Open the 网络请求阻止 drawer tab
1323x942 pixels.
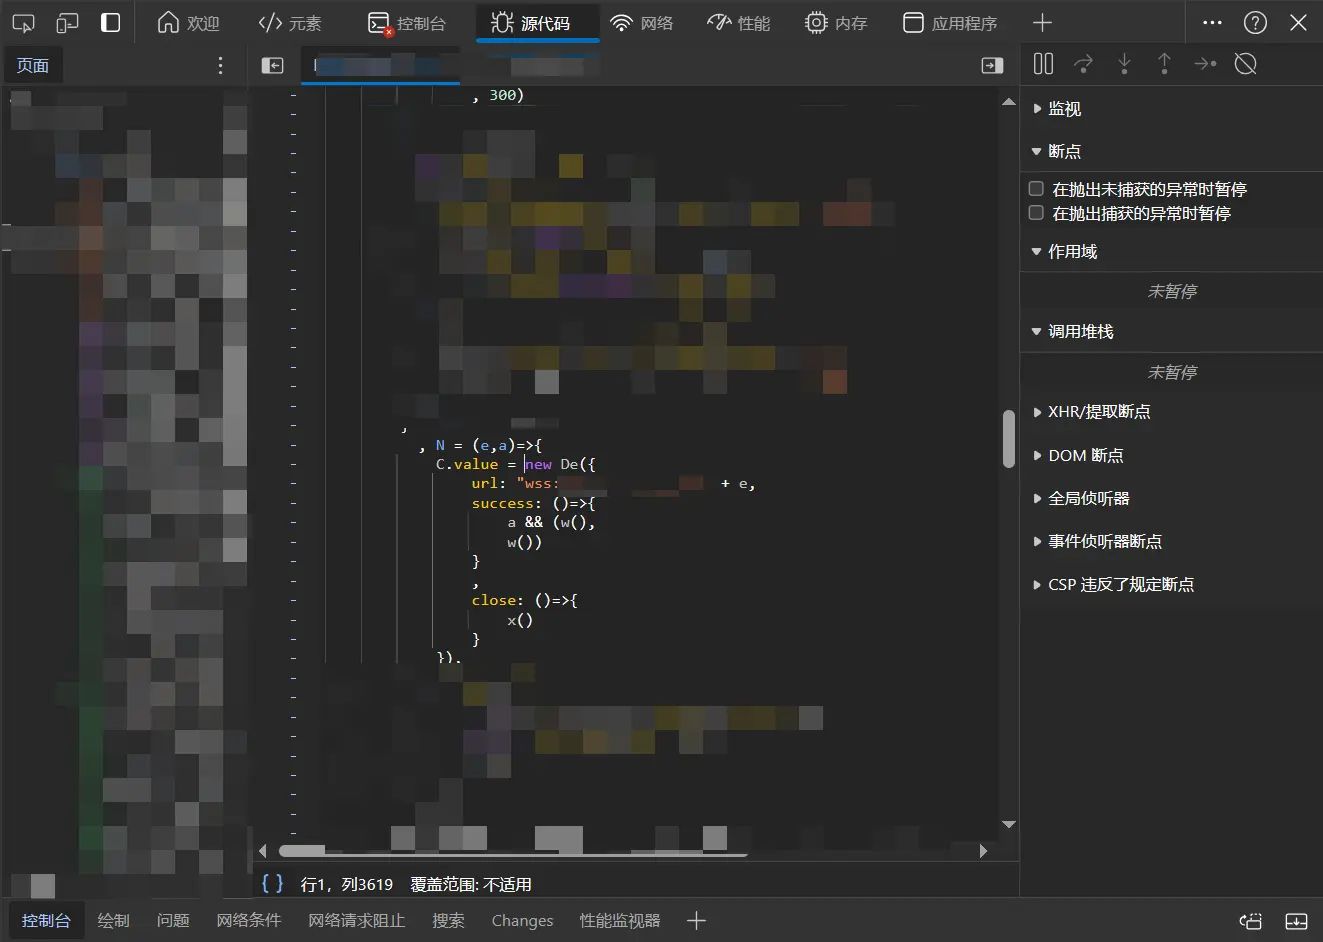click(x=357, y=920)
